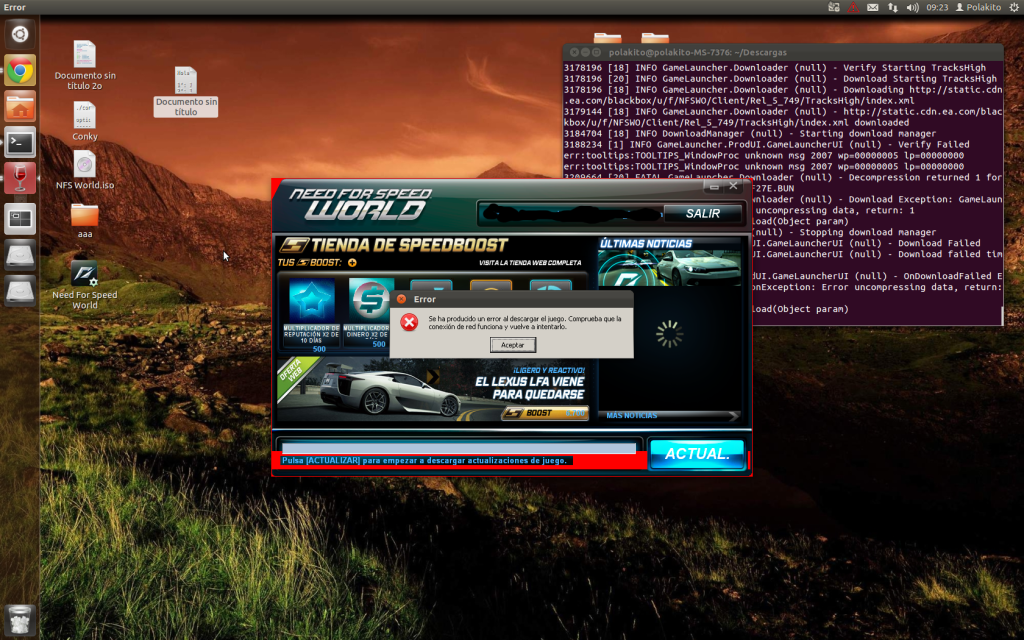The image size is (1024, 640).
Task: Open 'Visita la tienda web completa' link
Action: pos(530,263)
